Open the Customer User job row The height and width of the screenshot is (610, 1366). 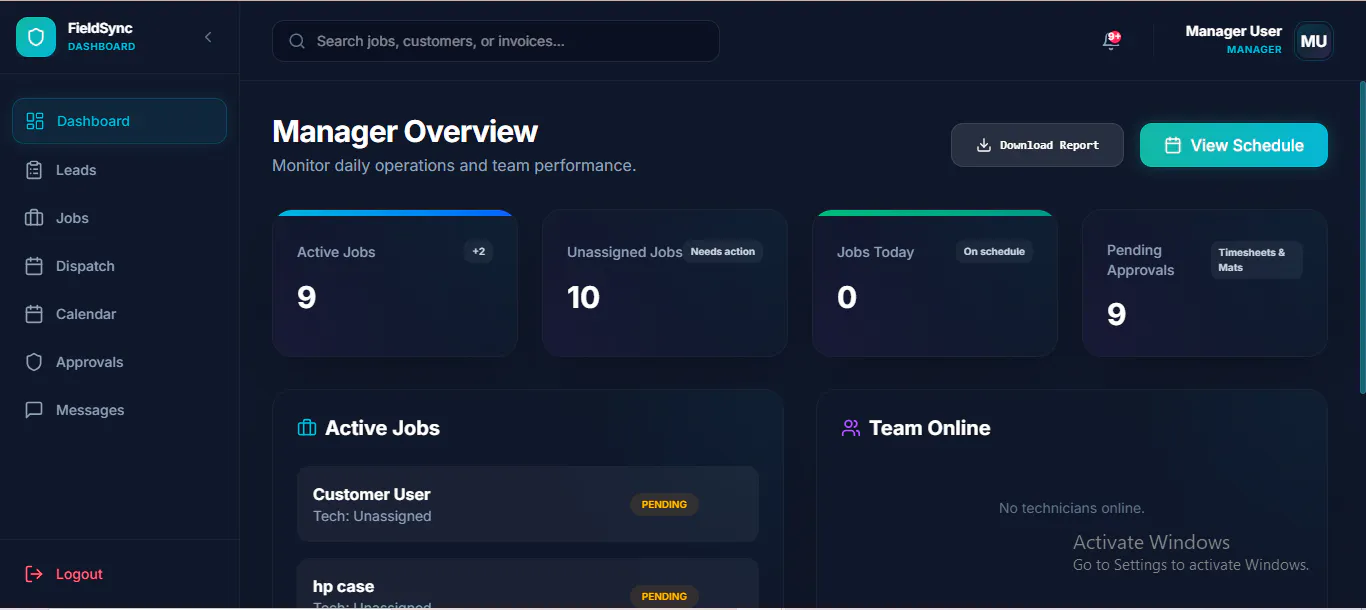coord(528,504)
